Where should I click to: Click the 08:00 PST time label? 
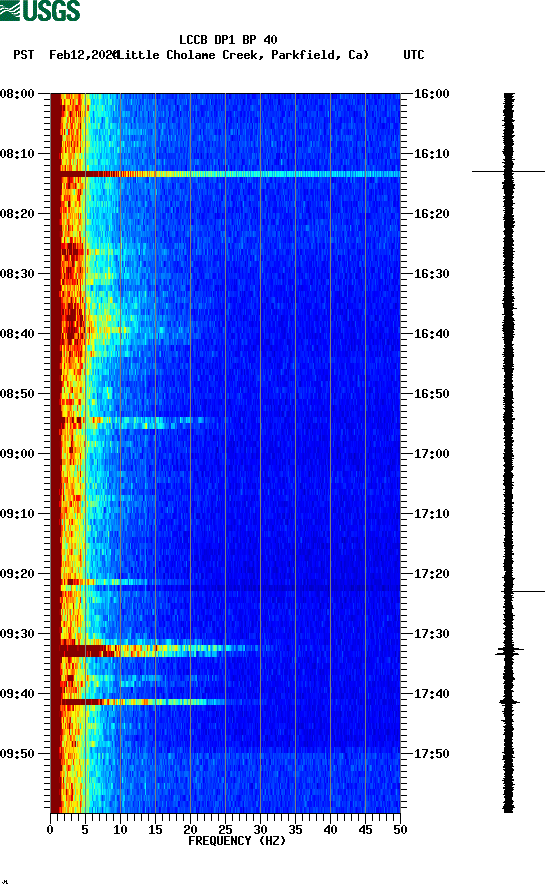pos(18,93)
